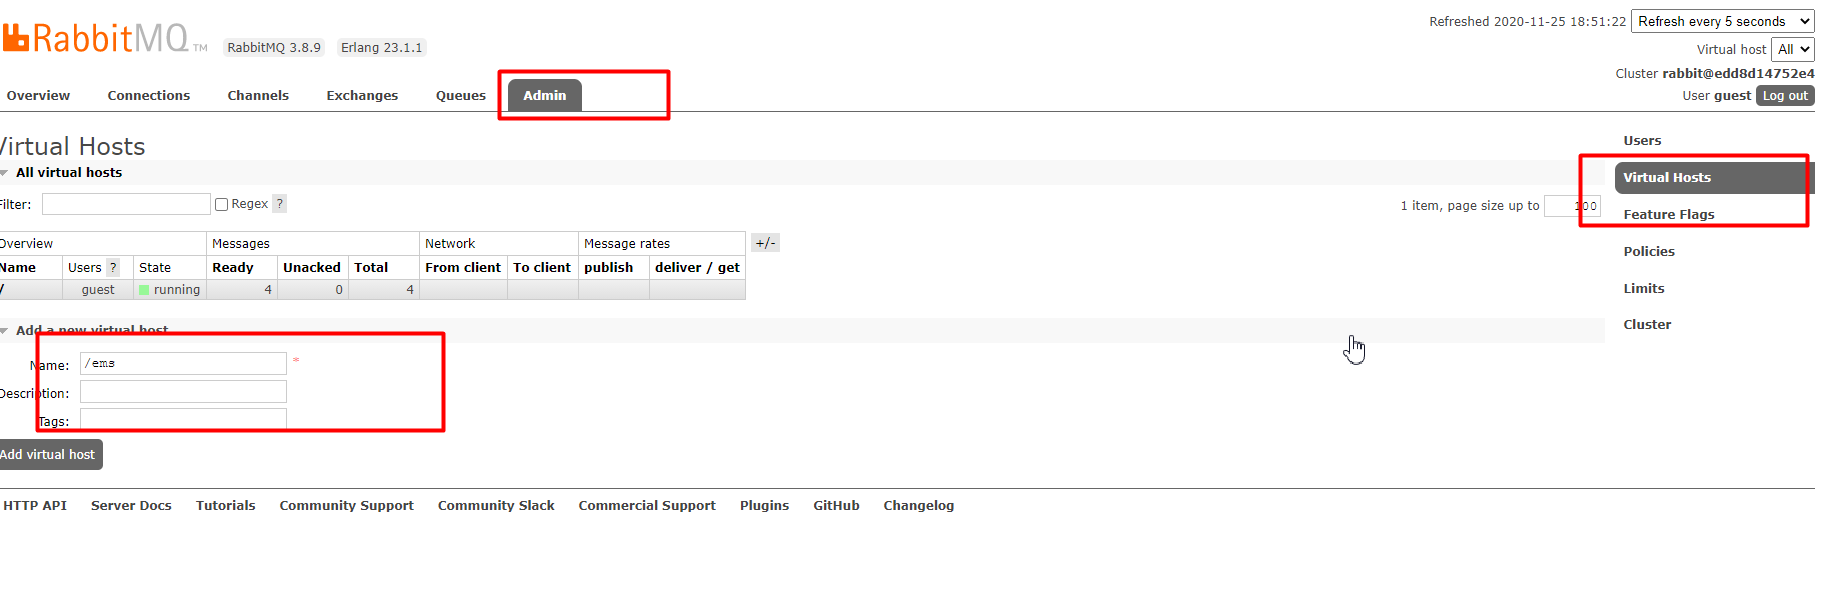Sort by the From client column
1827x615 pixels.
click(463, 268)
